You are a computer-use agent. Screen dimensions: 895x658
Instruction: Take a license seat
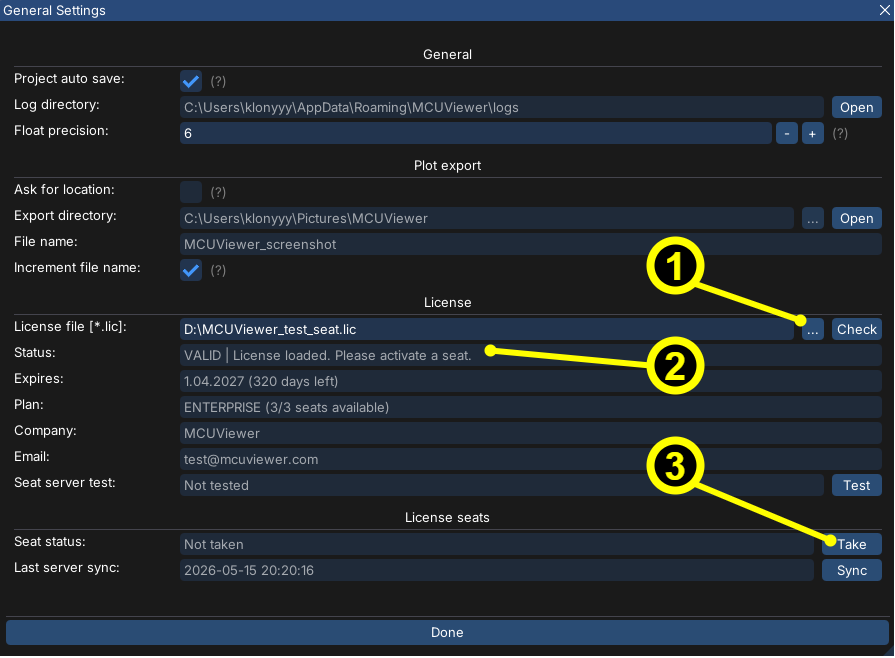click(x=852, y=544)
